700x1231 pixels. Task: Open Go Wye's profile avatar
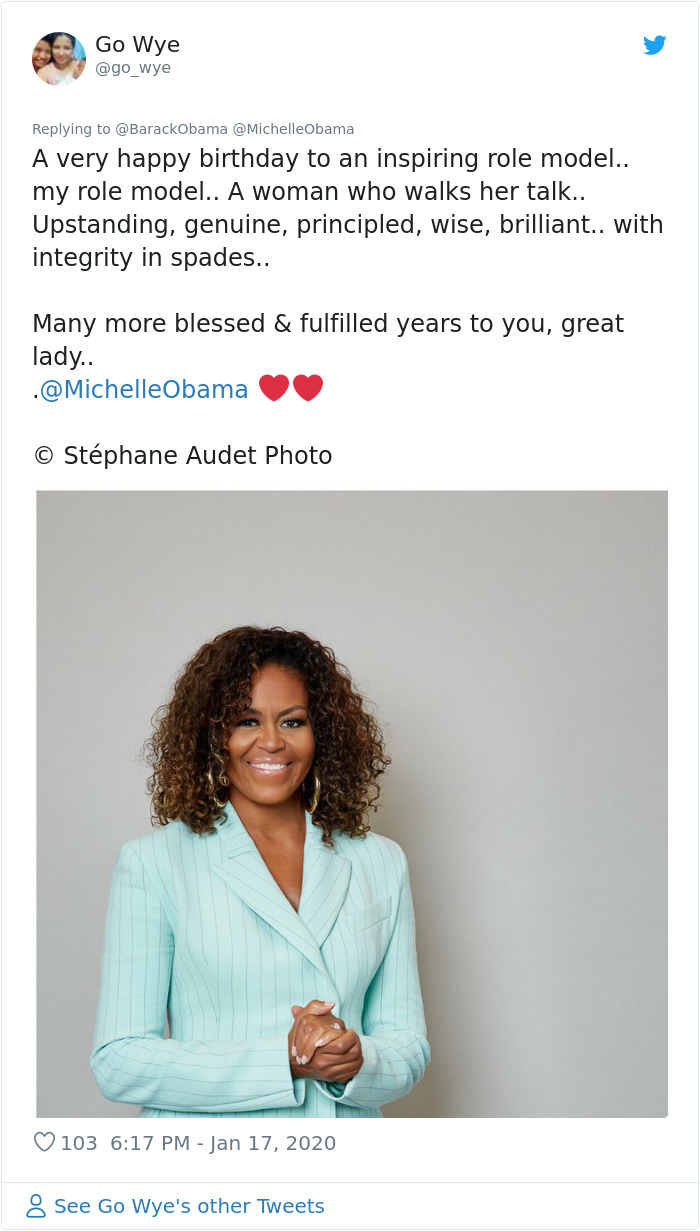[x=59, y=58]
